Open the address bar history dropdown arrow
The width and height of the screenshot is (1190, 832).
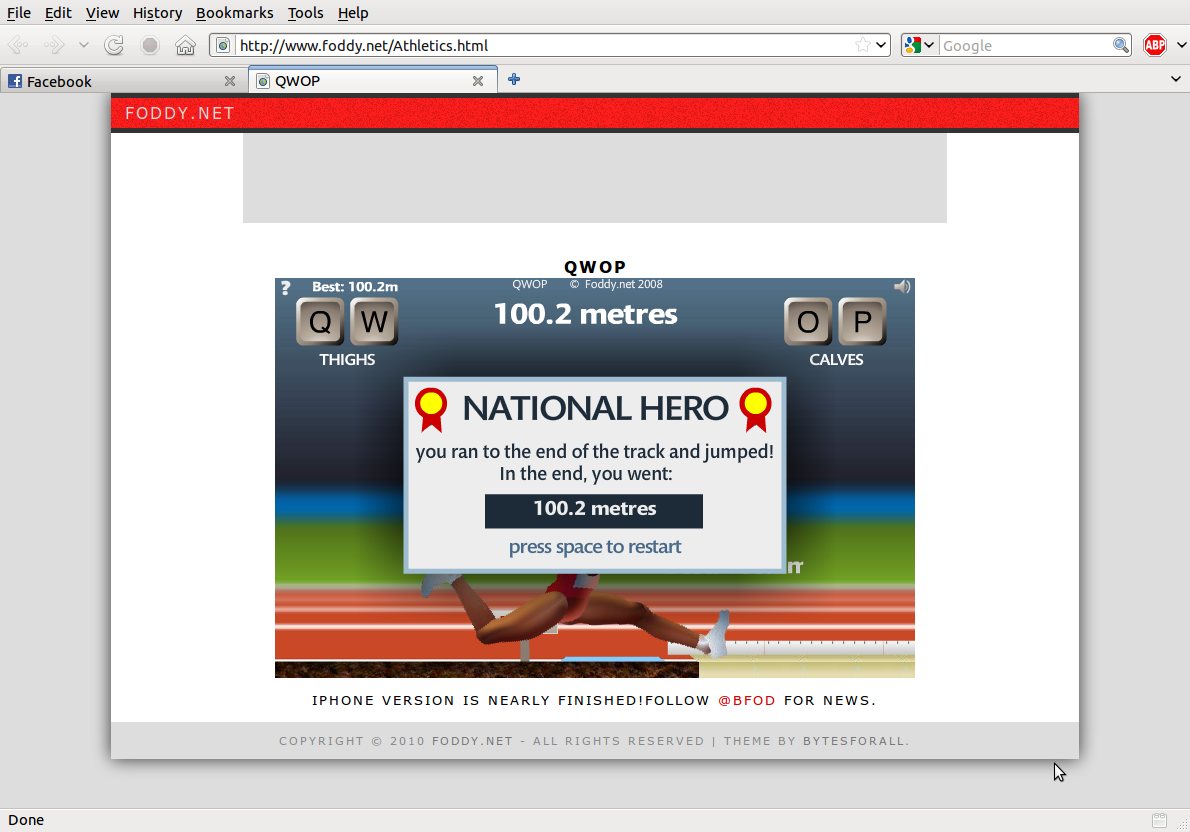pos(881,46)
